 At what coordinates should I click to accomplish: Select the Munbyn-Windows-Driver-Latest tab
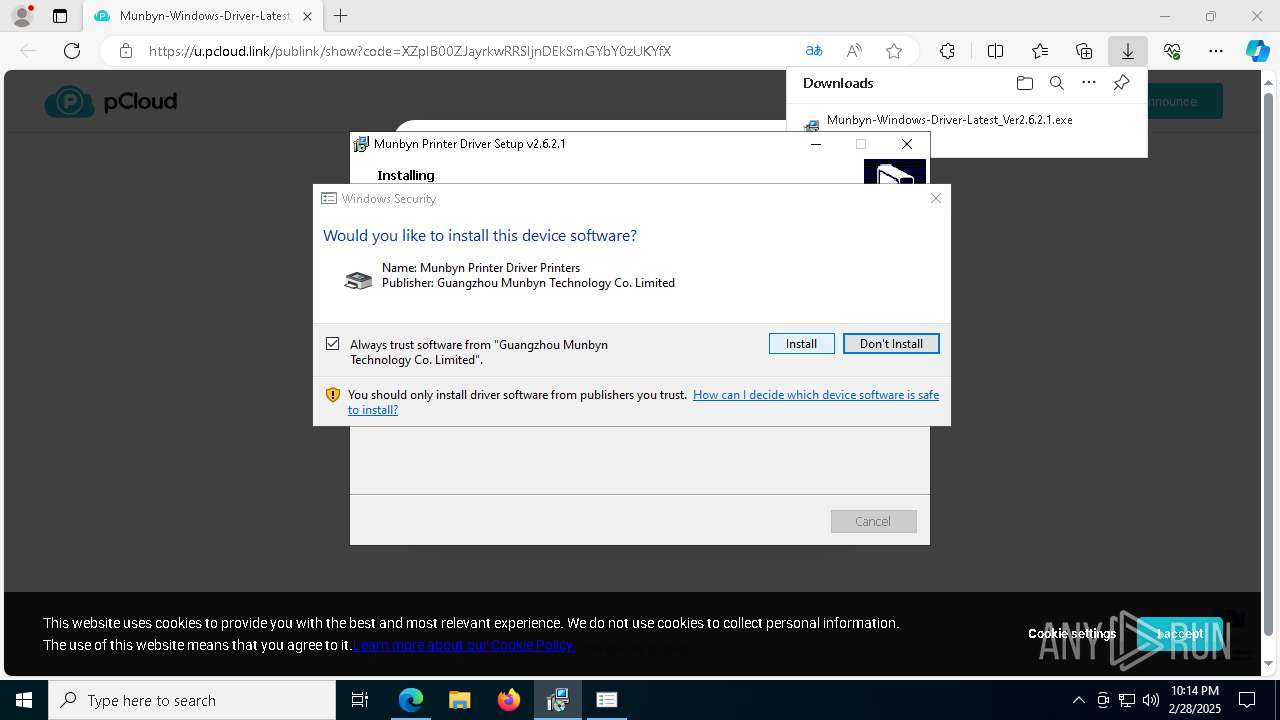[x=203, y=16]
